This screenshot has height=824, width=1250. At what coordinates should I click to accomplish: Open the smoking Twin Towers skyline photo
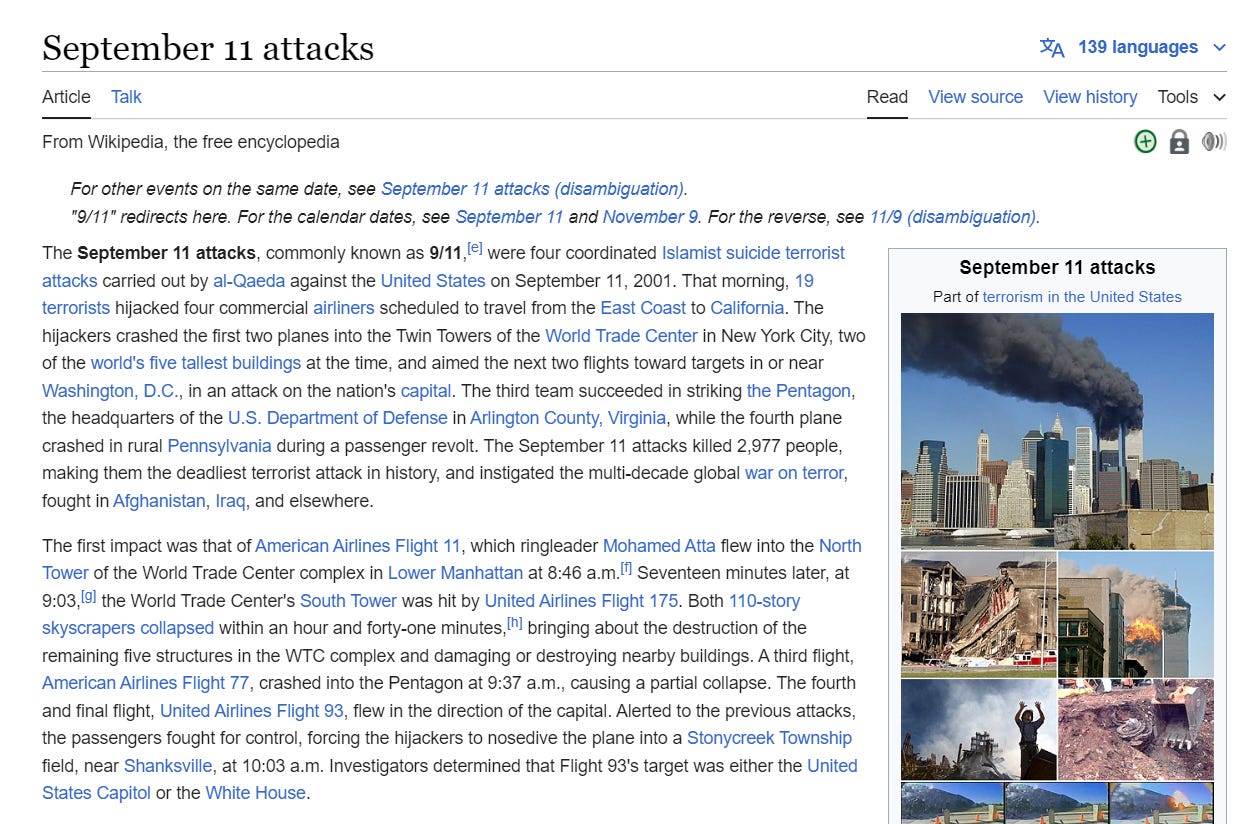tap(1057, 431)
